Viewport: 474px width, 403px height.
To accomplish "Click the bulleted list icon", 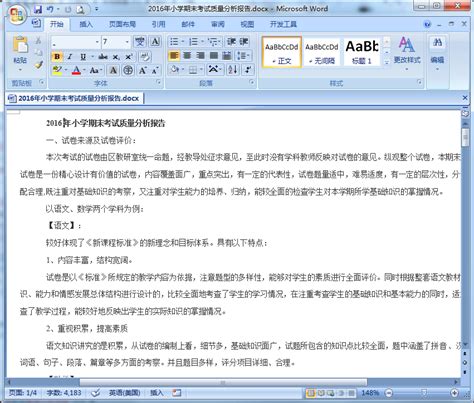I will (x=174, y=42).
